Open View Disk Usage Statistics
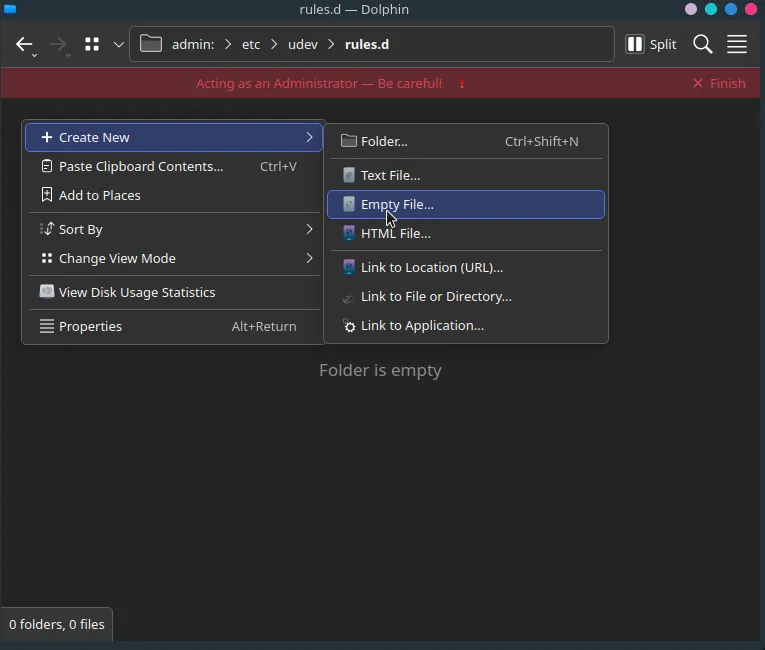This screenshot has width=765, height=650. (x=174, y=292)
